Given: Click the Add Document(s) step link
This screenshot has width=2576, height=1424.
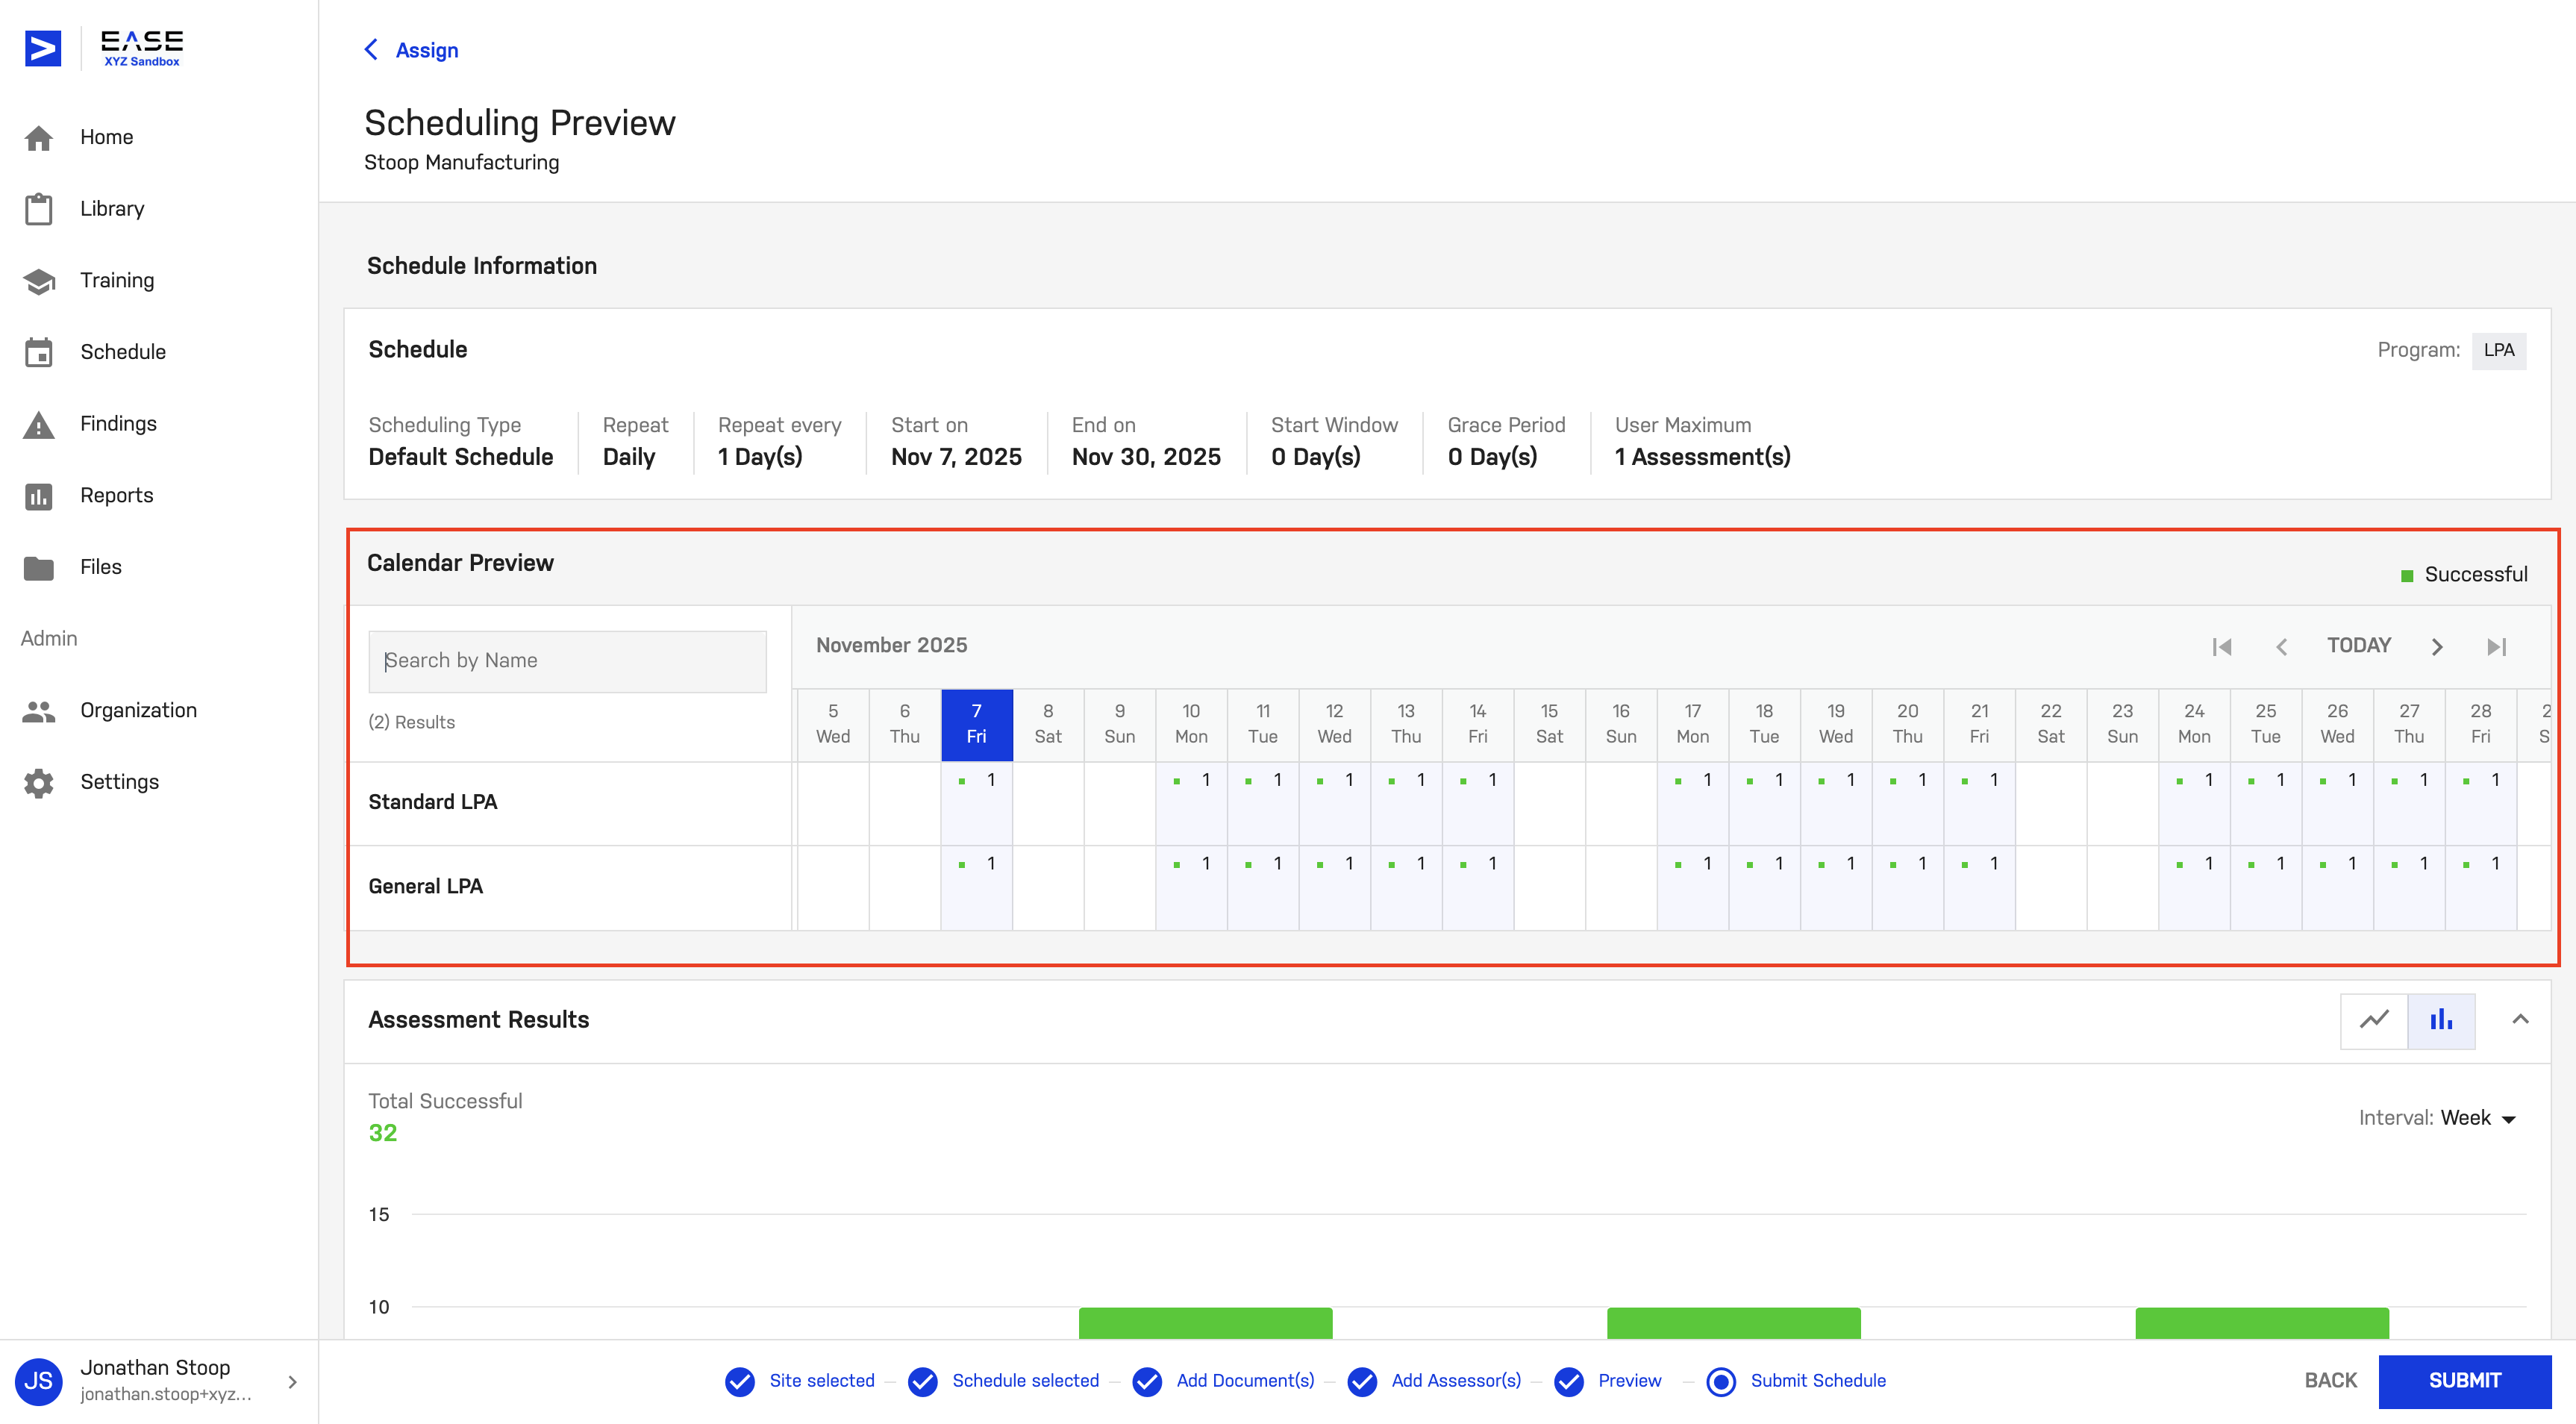Looking at the screenshot, I should click(x=1245, y=1381).
